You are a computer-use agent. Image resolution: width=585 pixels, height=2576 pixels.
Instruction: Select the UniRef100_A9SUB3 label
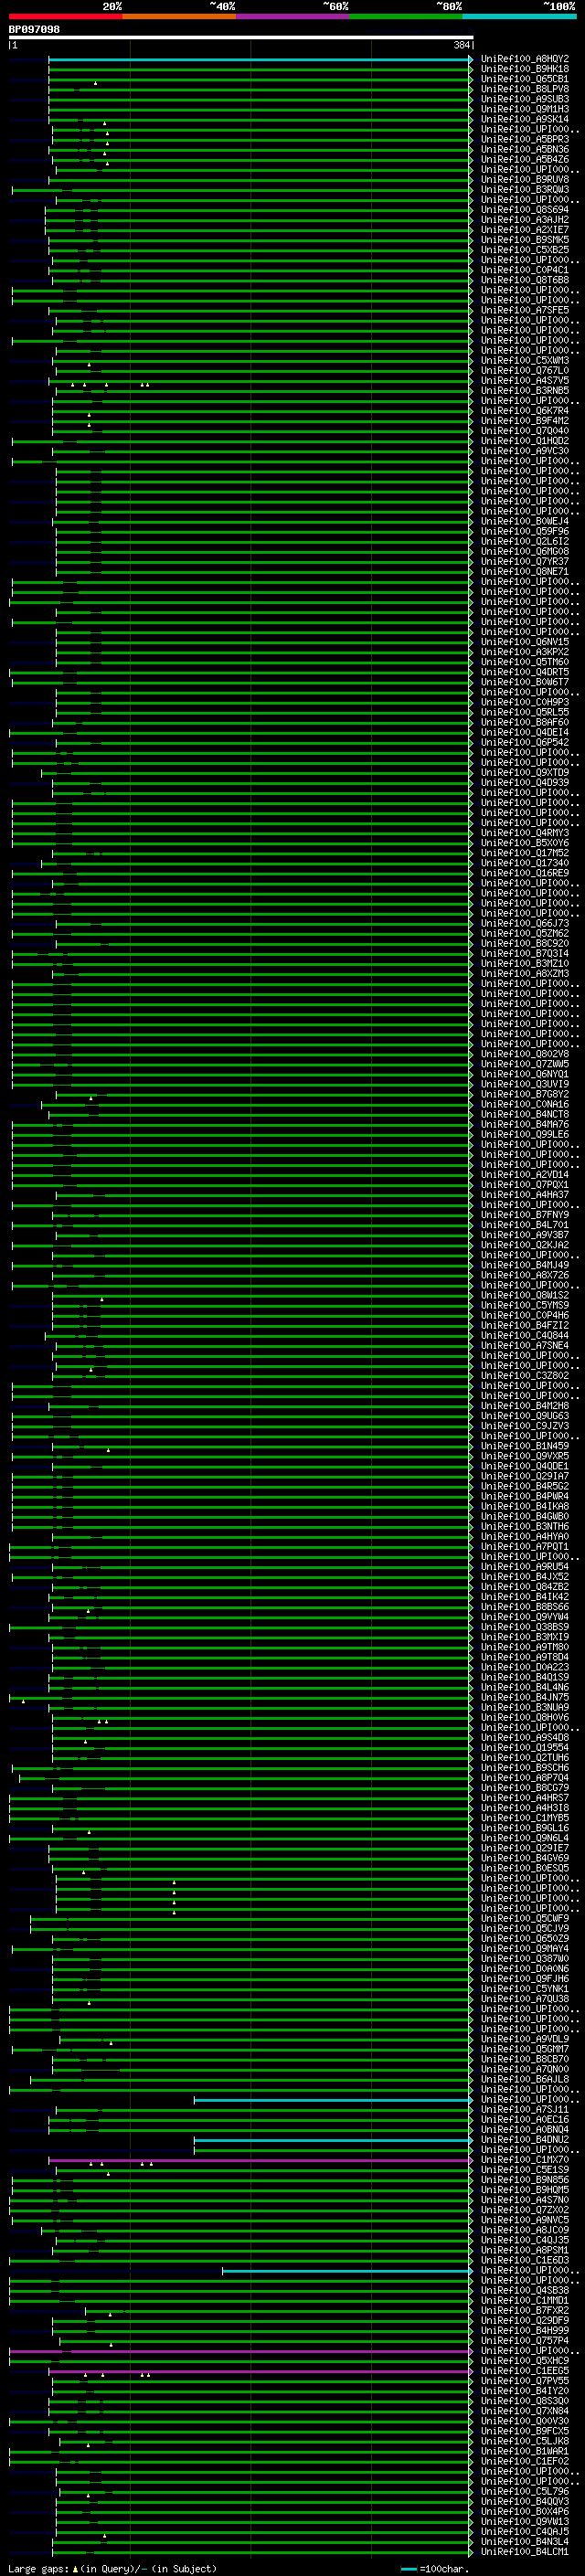525,99
